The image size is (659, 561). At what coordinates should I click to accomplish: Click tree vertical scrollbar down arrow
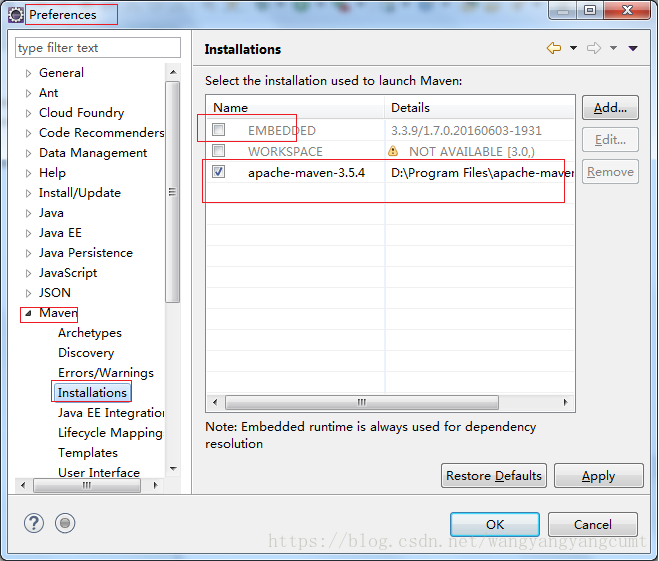[173, 469]
